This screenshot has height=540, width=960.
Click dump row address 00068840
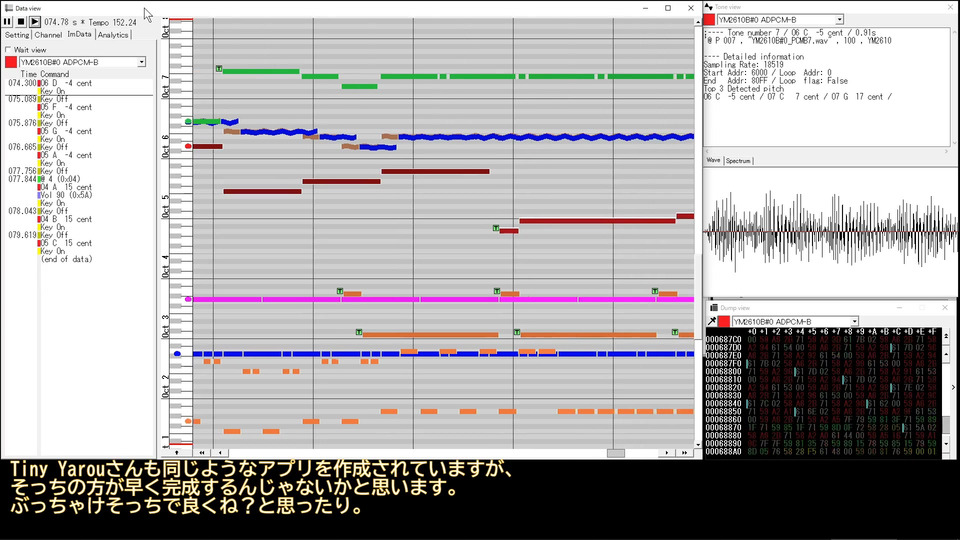[x=723, y=404]
